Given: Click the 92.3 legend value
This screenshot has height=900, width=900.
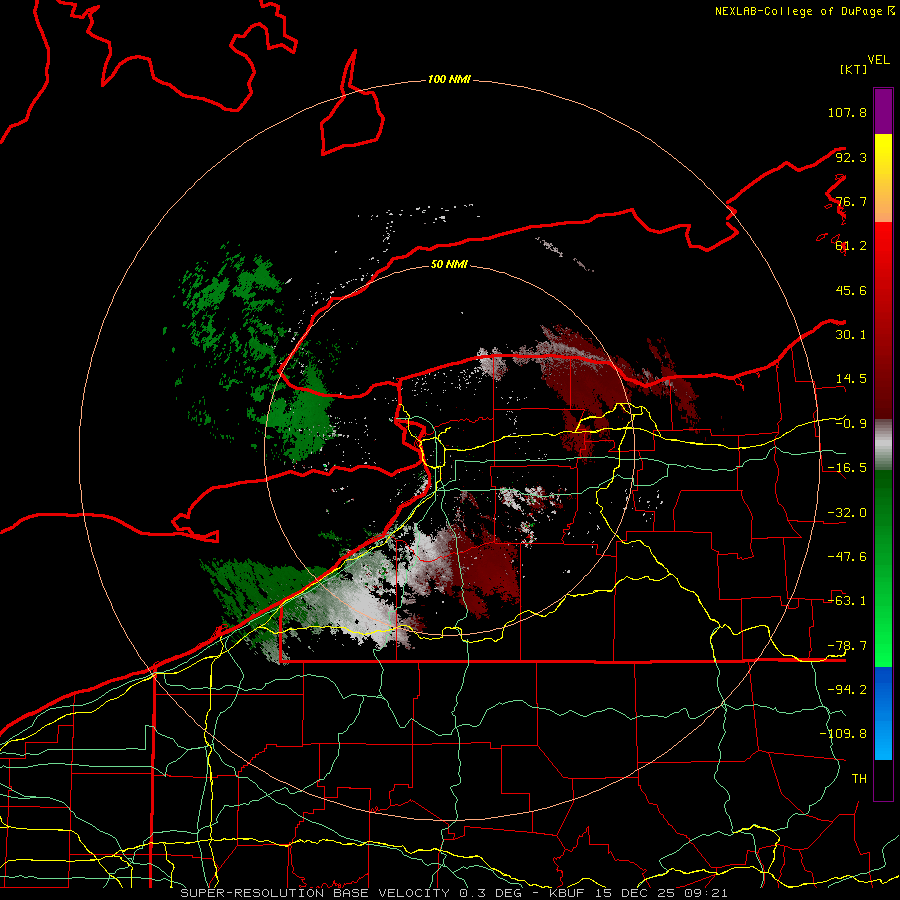Looking at the screenshot, I should [x=851, y=157].
